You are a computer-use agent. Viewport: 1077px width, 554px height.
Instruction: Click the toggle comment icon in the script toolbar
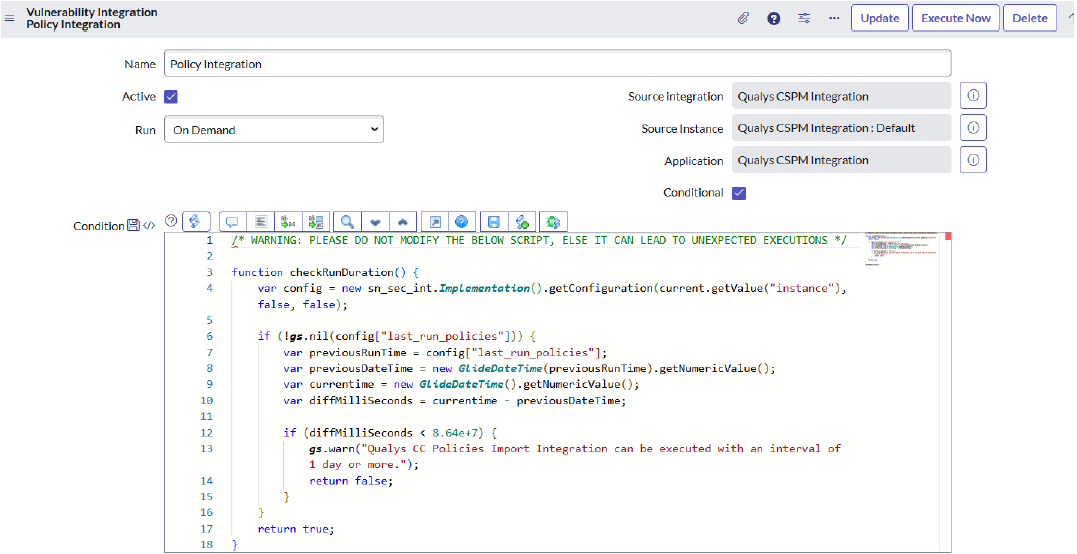(x=232, y=221)
